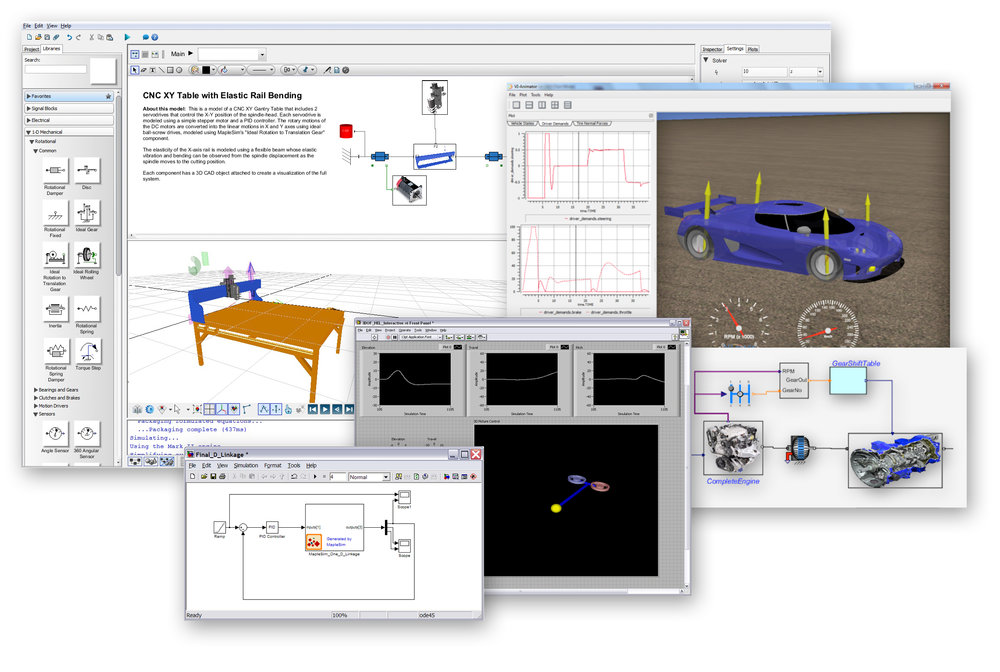Click the four-pane layout icon in VI-Animator
Screen dimensions: 1000x672
pyautogui.click(x=554, y=105)
